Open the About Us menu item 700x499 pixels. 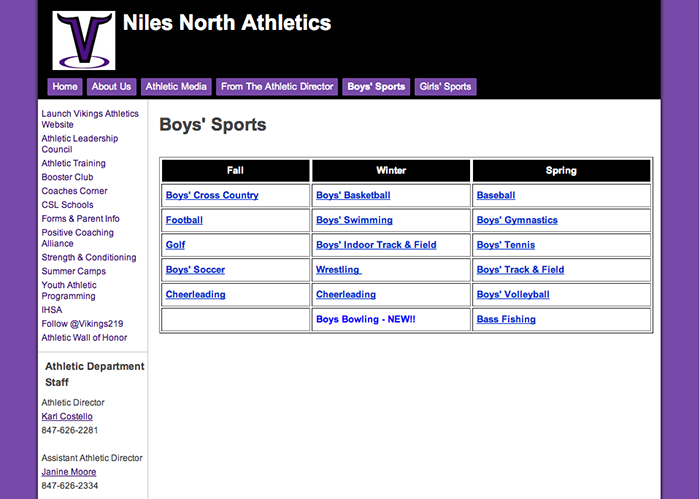[111, 87]
